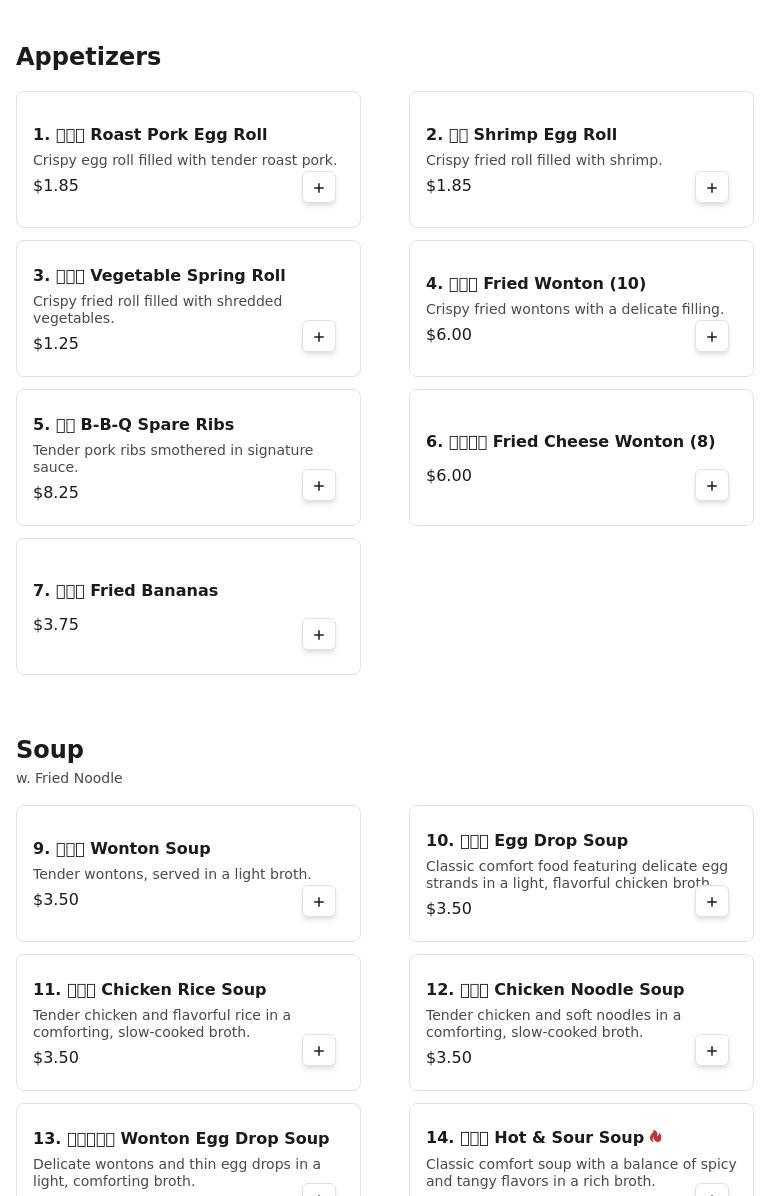Screen dimensions: 770x1196
Task: Add Roast Pork Egg Roll with plus icon
Action: pyautogui.click(x=319, y=188)
